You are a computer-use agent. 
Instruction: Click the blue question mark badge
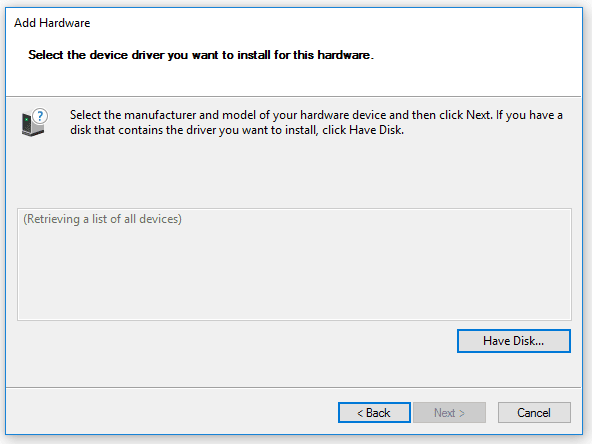click(x=40, y=116)
